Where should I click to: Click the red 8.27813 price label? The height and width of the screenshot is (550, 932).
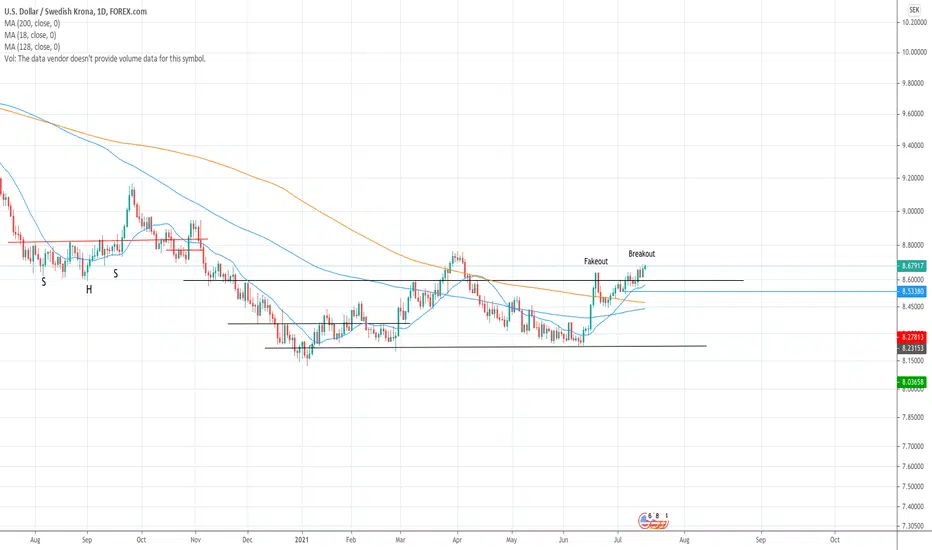(911, 337)
